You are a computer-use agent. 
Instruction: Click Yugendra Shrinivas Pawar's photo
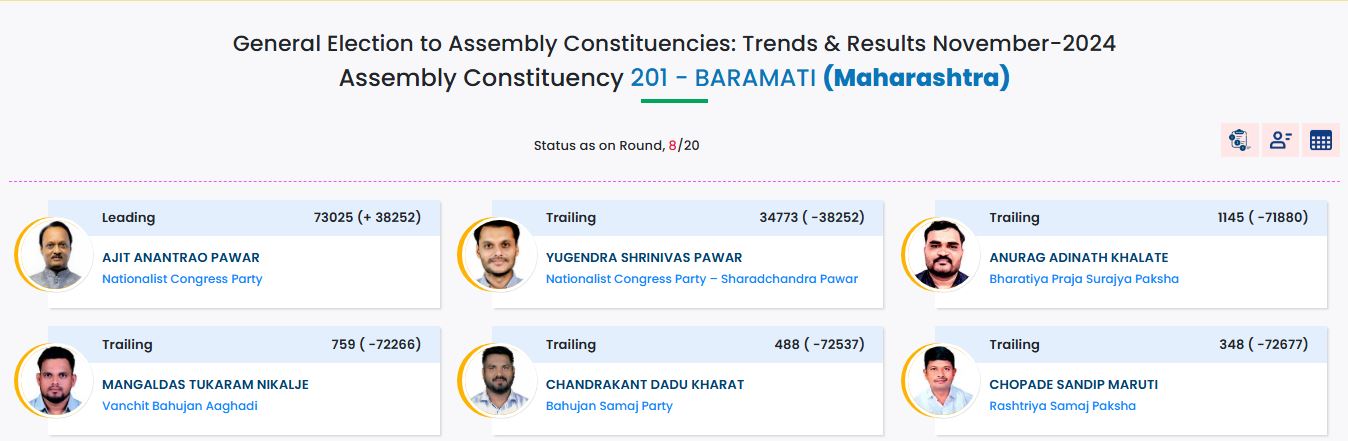coord(494,254)
